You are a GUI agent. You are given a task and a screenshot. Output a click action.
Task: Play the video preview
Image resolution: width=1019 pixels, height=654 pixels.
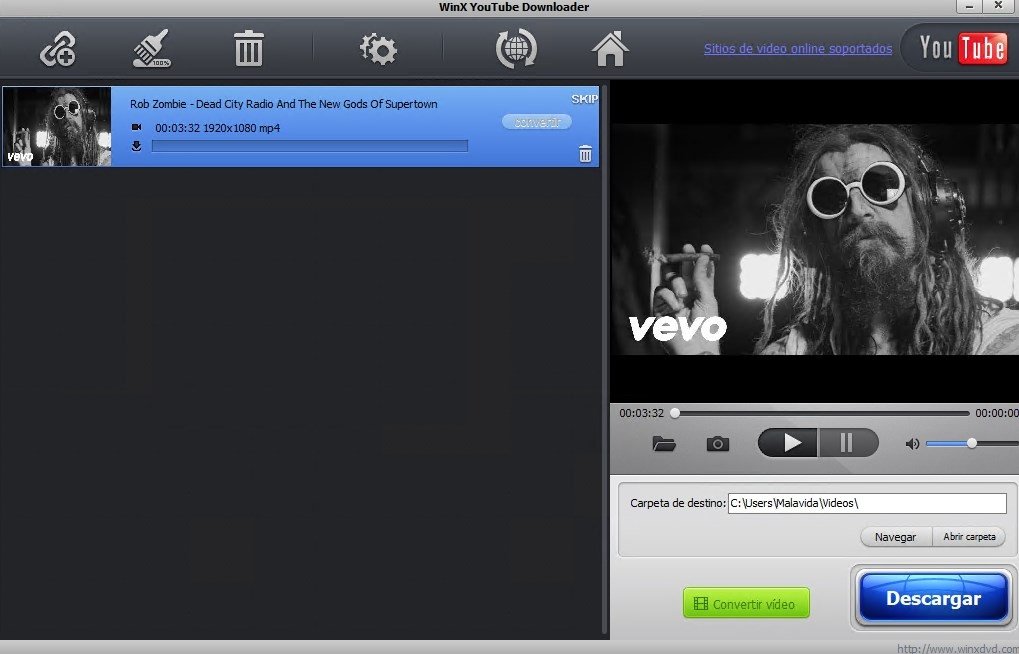pyautogui.click(x=788, y=443)
